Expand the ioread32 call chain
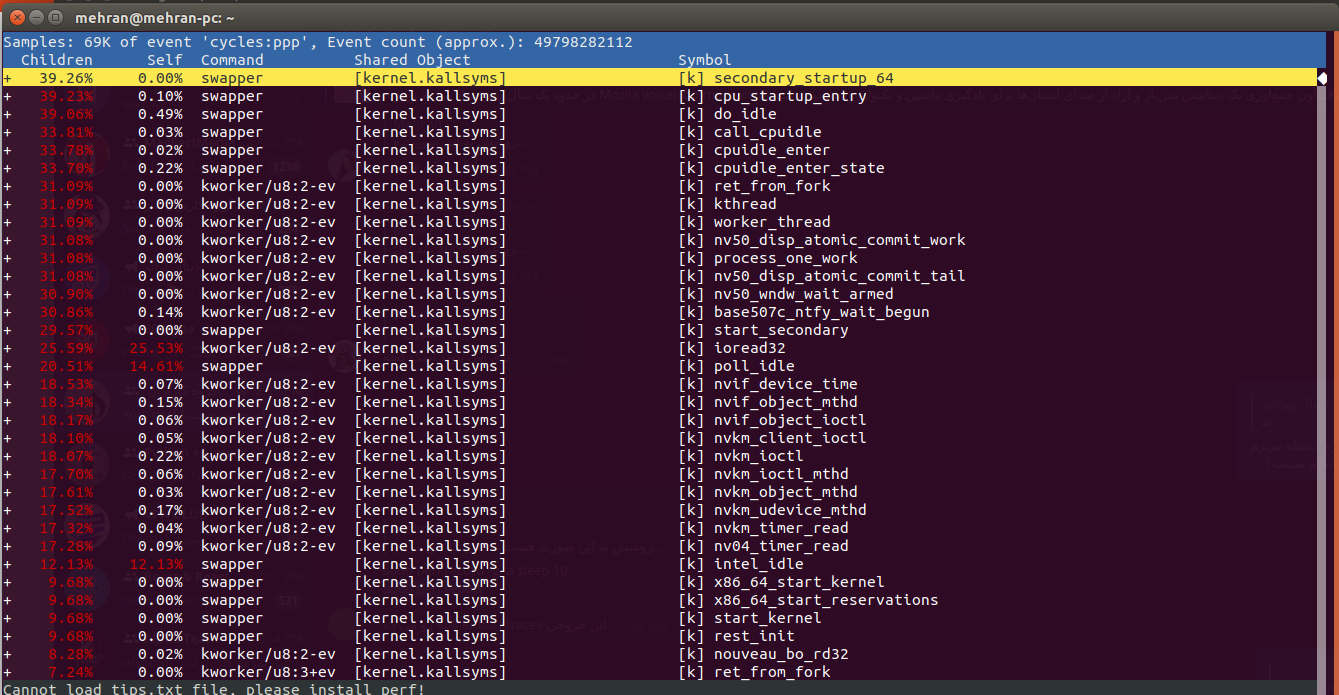 [x=8, y=348]
